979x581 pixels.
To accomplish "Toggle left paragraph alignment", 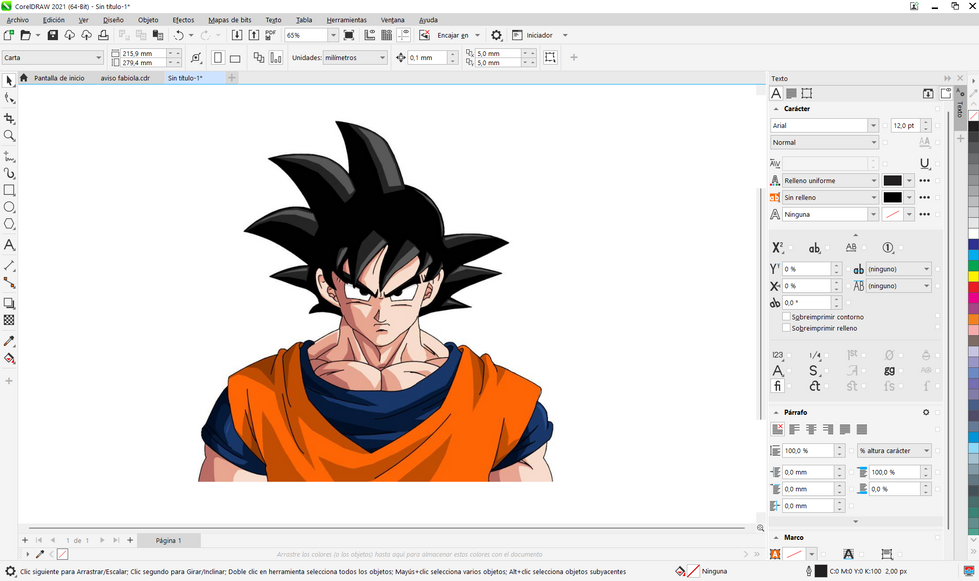I will (794, 429).
